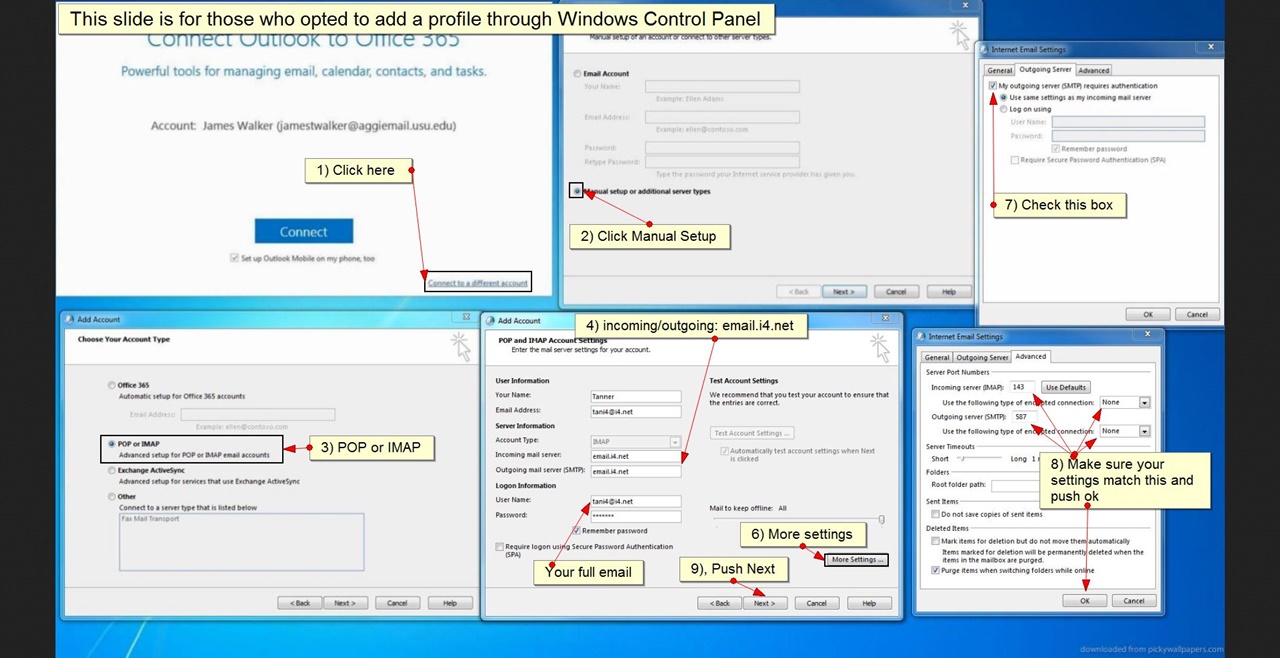
Task: Click the Internet Email Settings icon above the Server Port Numbers
Action: (x=921, y=337)
